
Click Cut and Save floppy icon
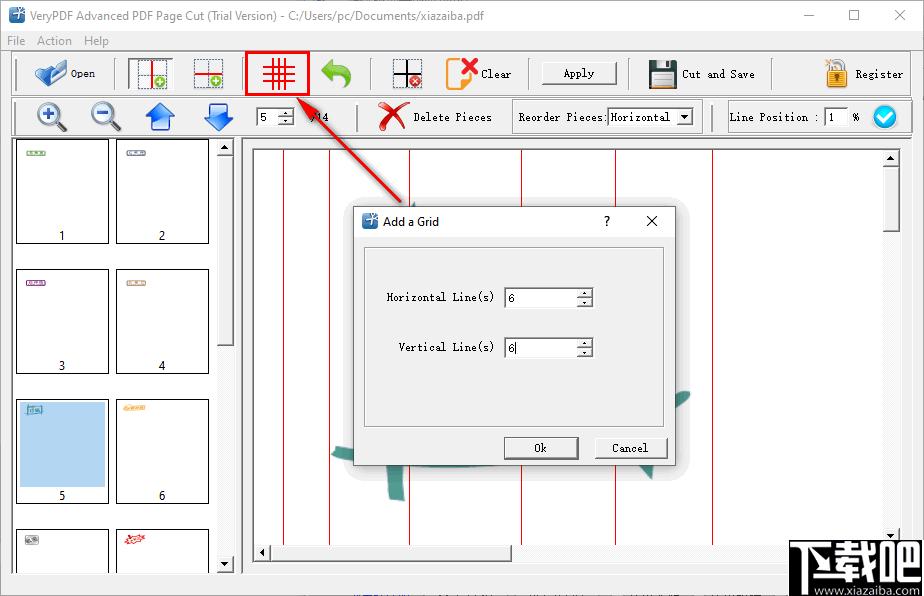coord(662,74)
